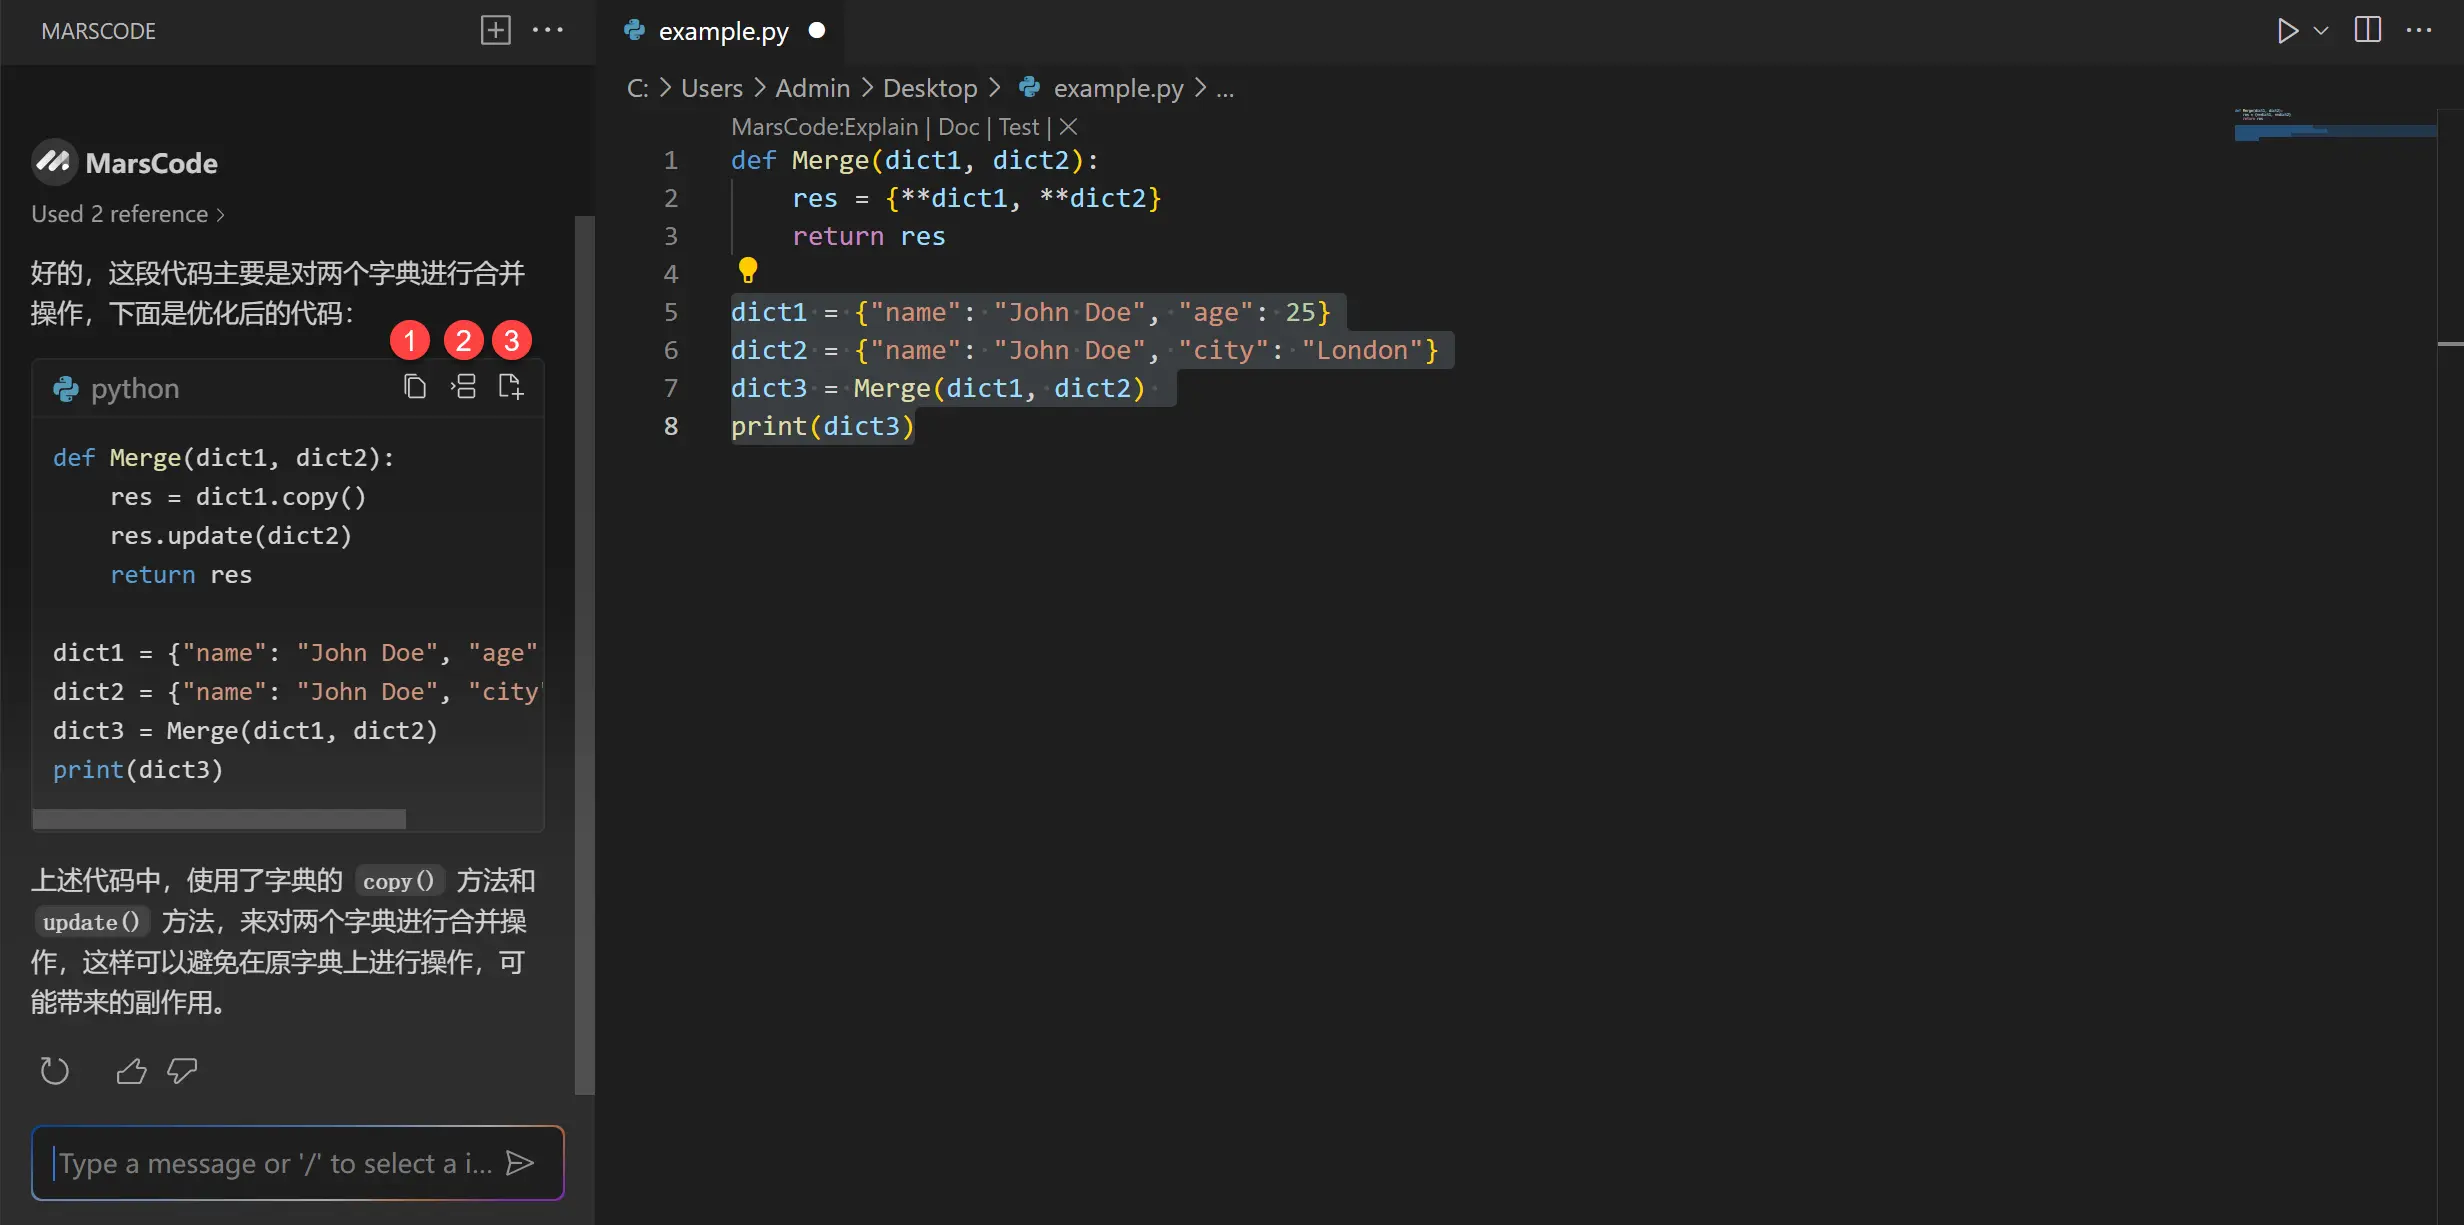Viewport: 2464px width, 1225px height.
Task: Click inline code 'update()' in explanation
Action: tap(91, 922)
